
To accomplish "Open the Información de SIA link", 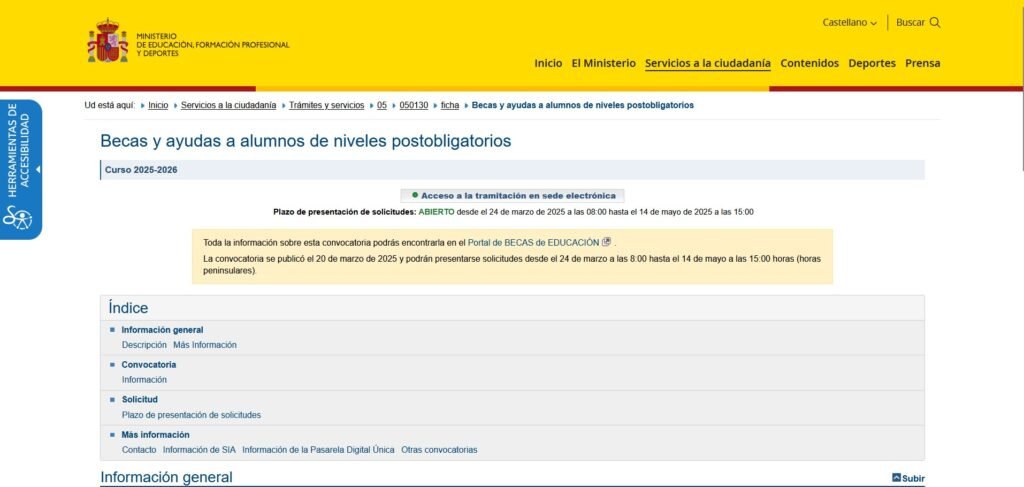I will pyautogui.click(x=199, y=449).
